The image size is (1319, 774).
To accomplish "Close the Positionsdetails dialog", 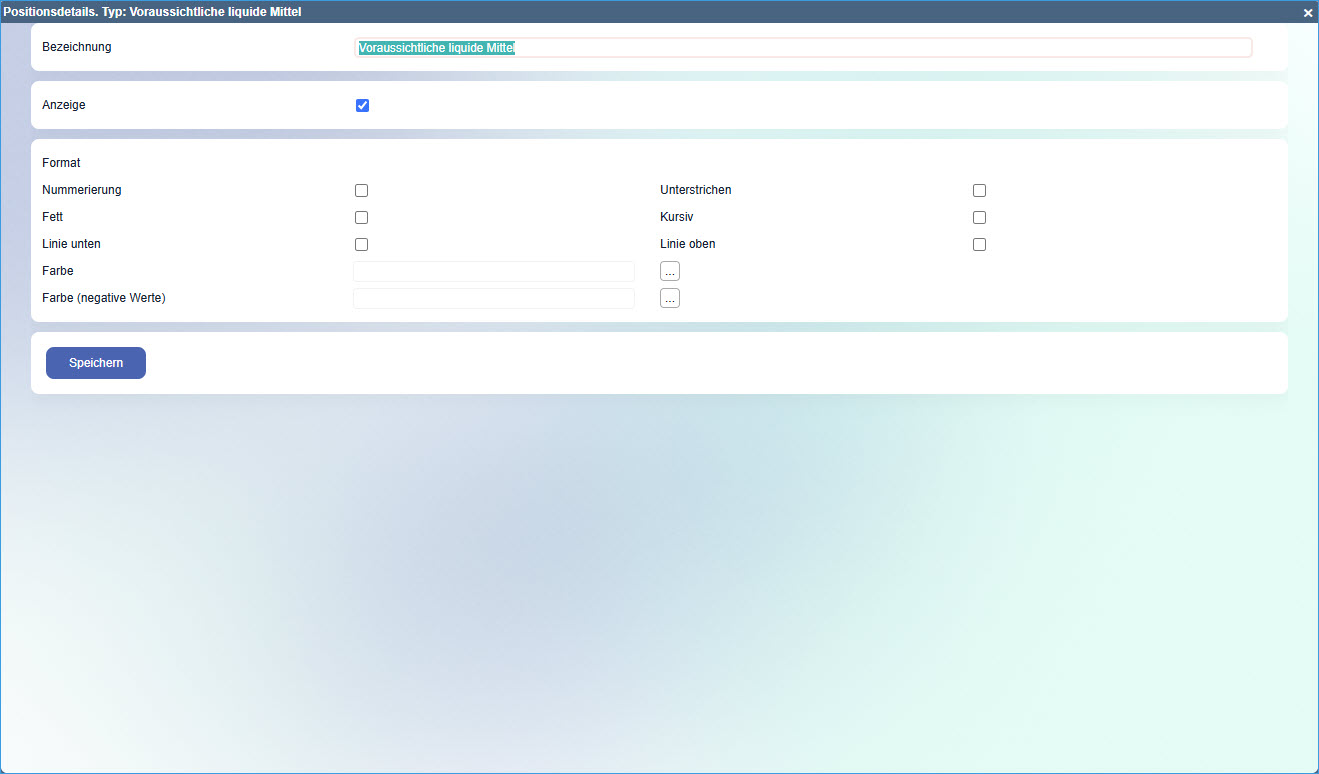I will point(1307,13).
